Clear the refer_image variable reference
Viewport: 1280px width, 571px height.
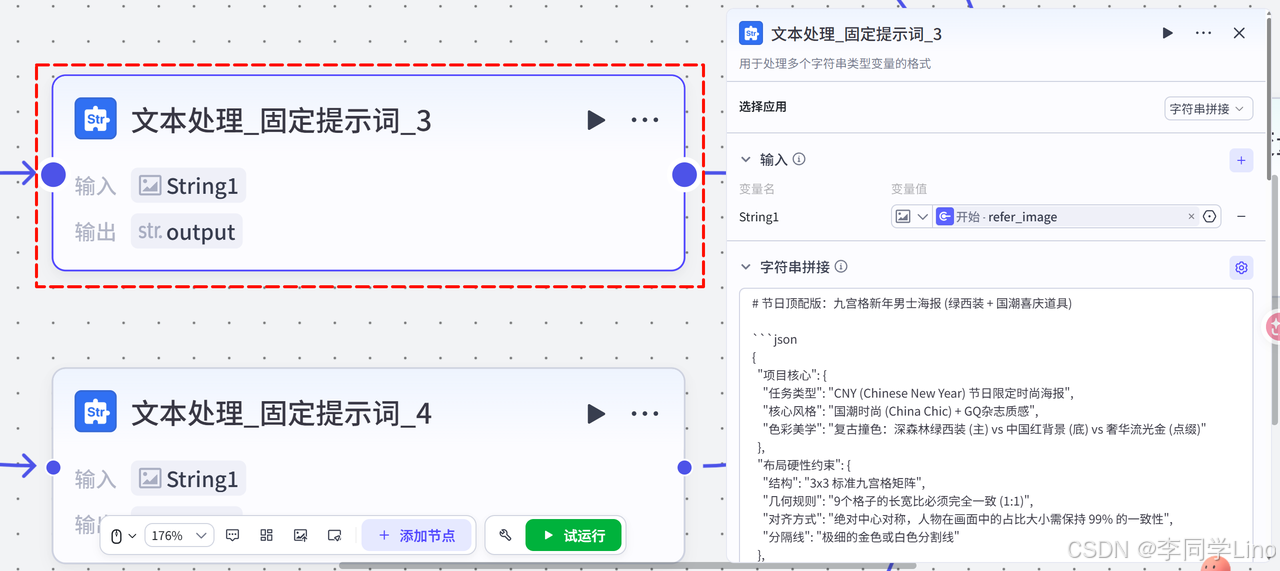tap(1191, 217)
